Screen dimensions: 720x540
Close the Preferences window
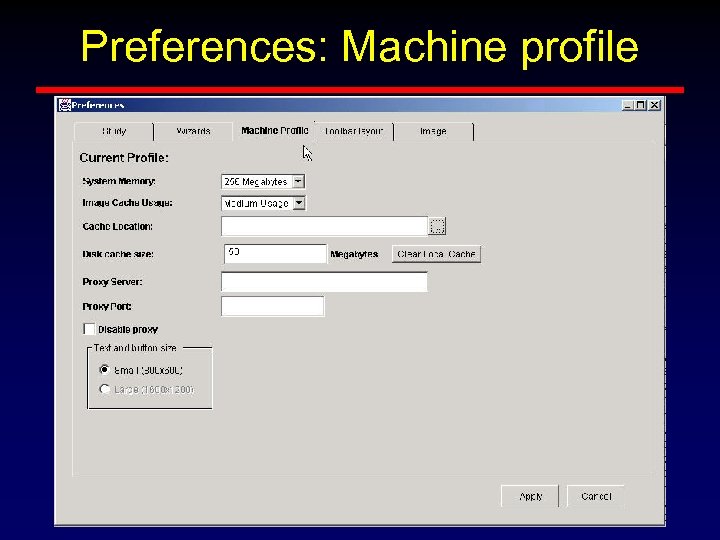tap(654, 105)
